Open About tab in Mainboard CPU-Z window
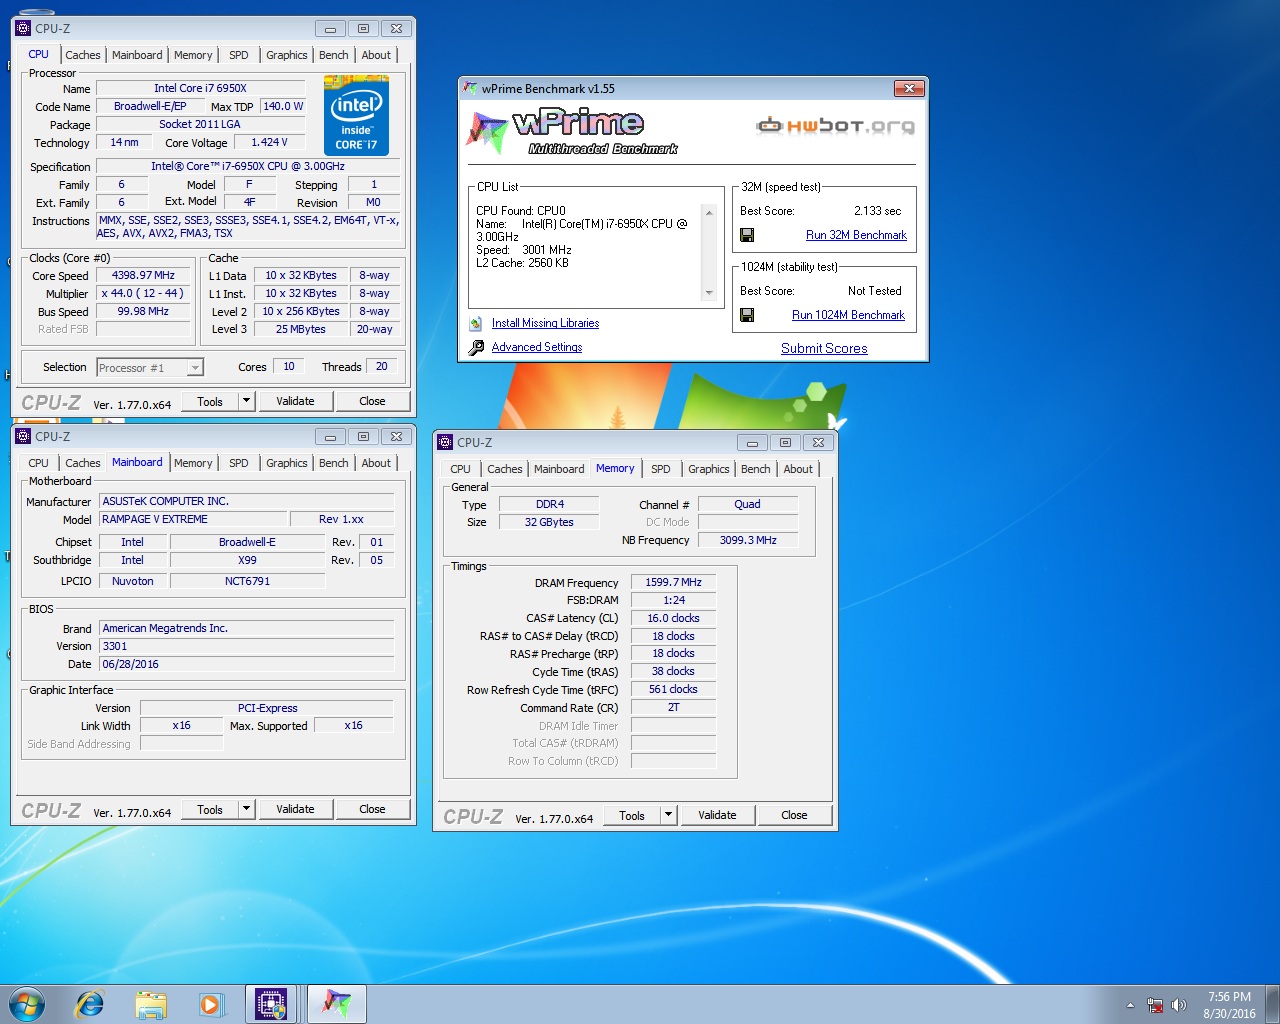 coord(376,463)
